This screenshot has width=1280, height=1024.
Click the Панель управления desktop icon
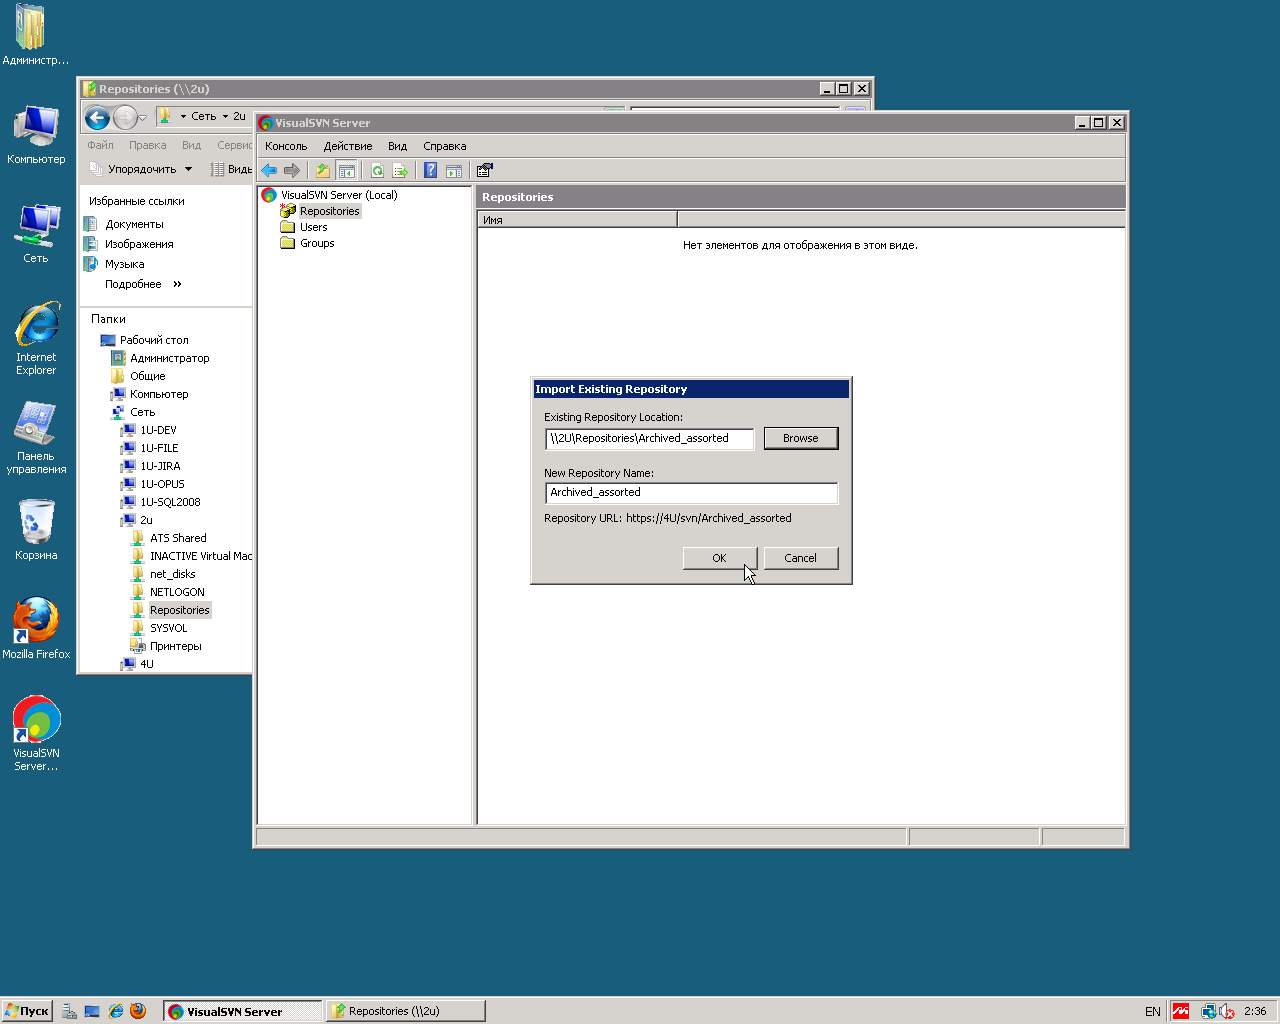(36, 438)
